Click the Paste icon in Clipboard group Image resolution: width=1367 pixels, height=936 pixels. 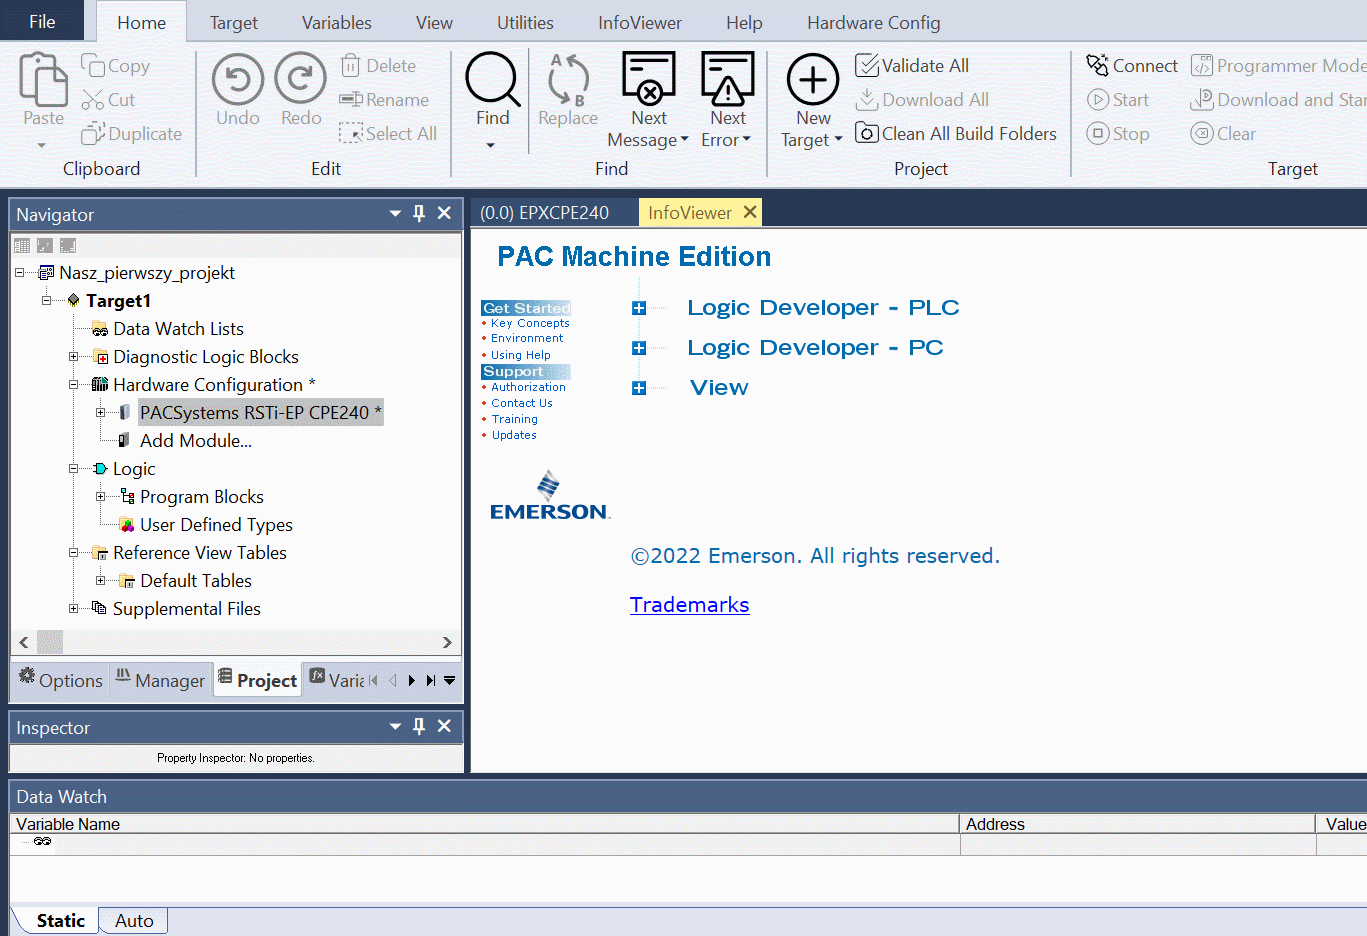tap(43, 79)
